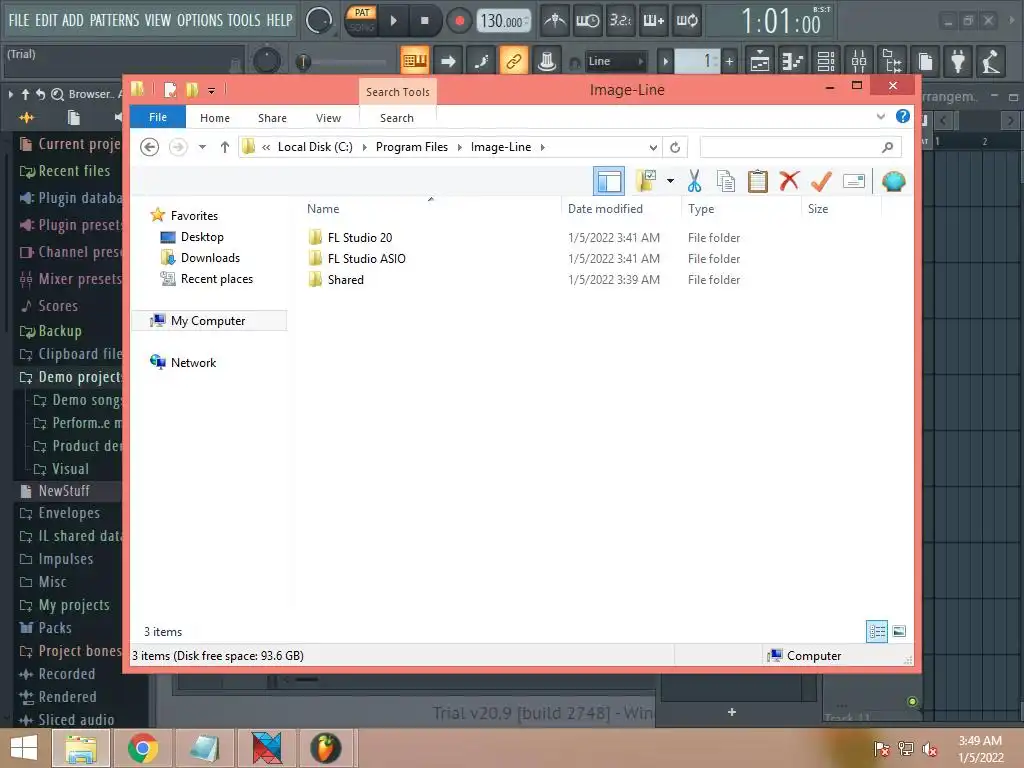Toggle wait for input before recording
Viewport: 1024px width, 768px height.
click(x=587, y=21)
